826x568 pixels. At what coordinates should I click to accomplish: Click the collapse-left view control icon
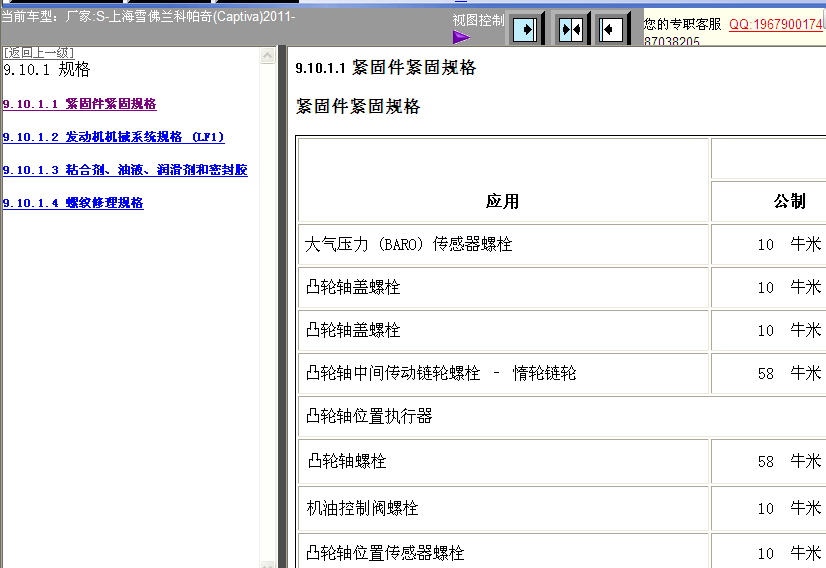pyautogui.click(x=611, y=30)
